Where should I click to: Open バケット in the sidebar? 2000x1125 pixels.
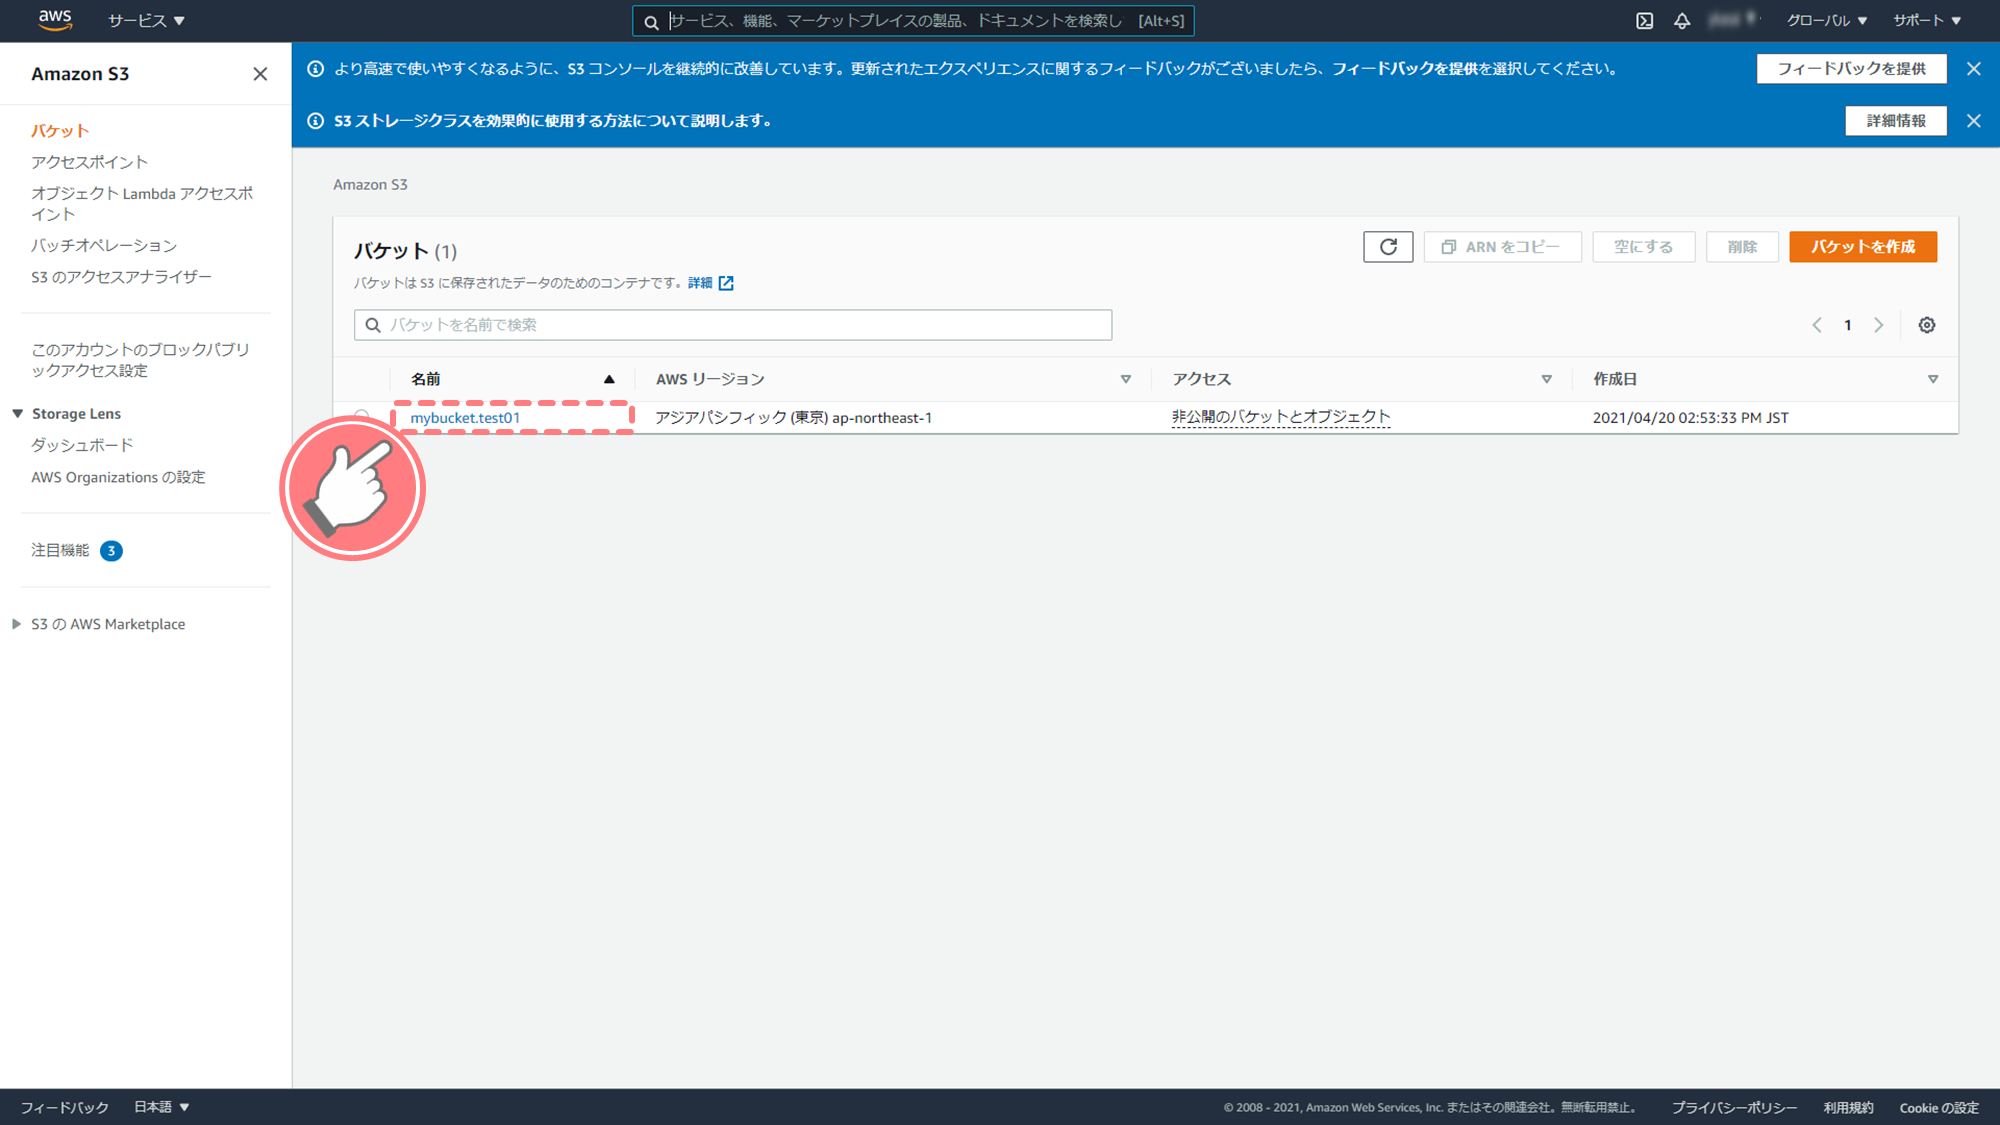point(60,131)
